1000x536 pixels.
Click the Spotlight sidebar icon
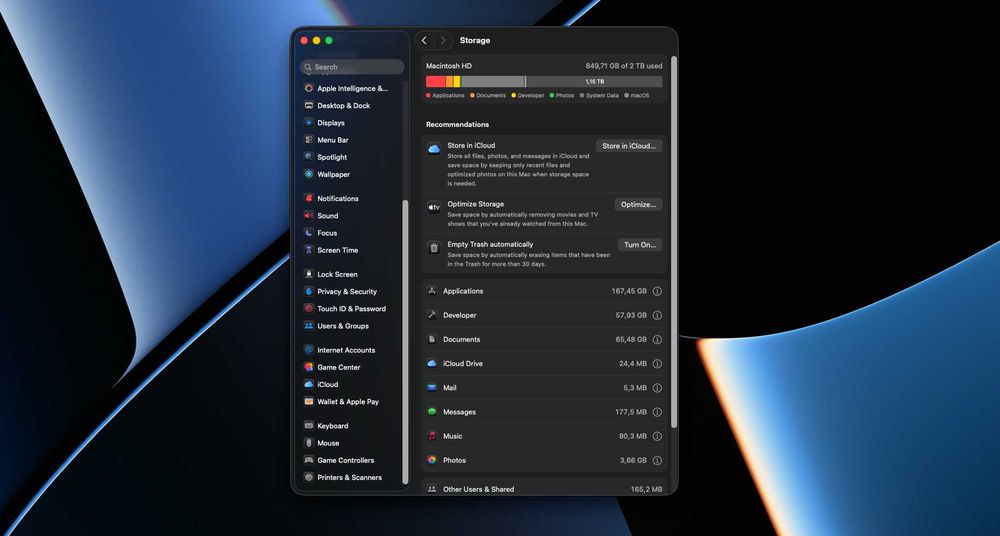(309, 158)
